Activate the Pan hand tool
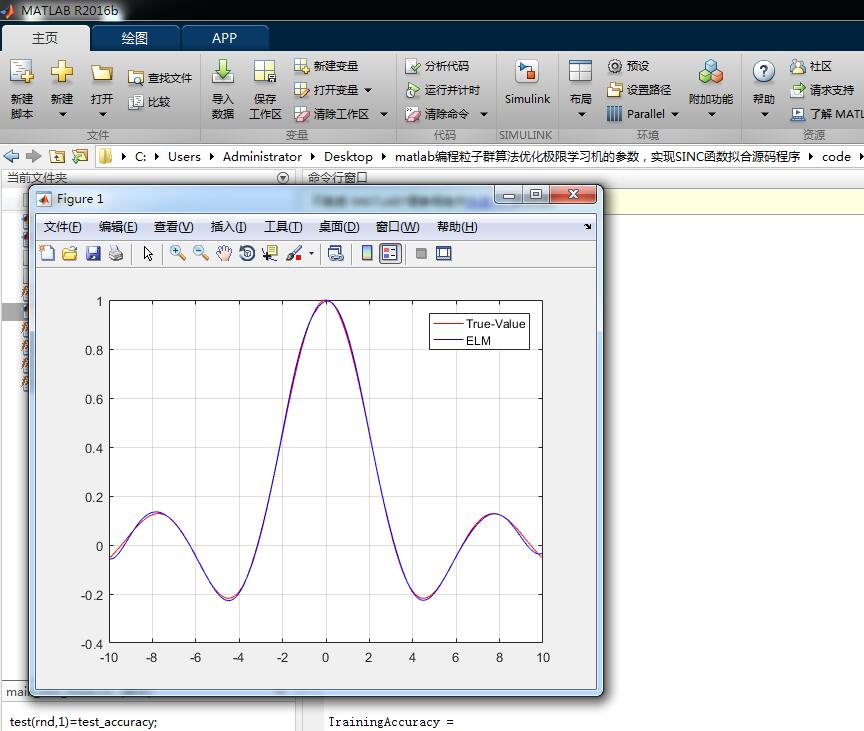Screen dimensions: 864x731 (x=224, y=253)
